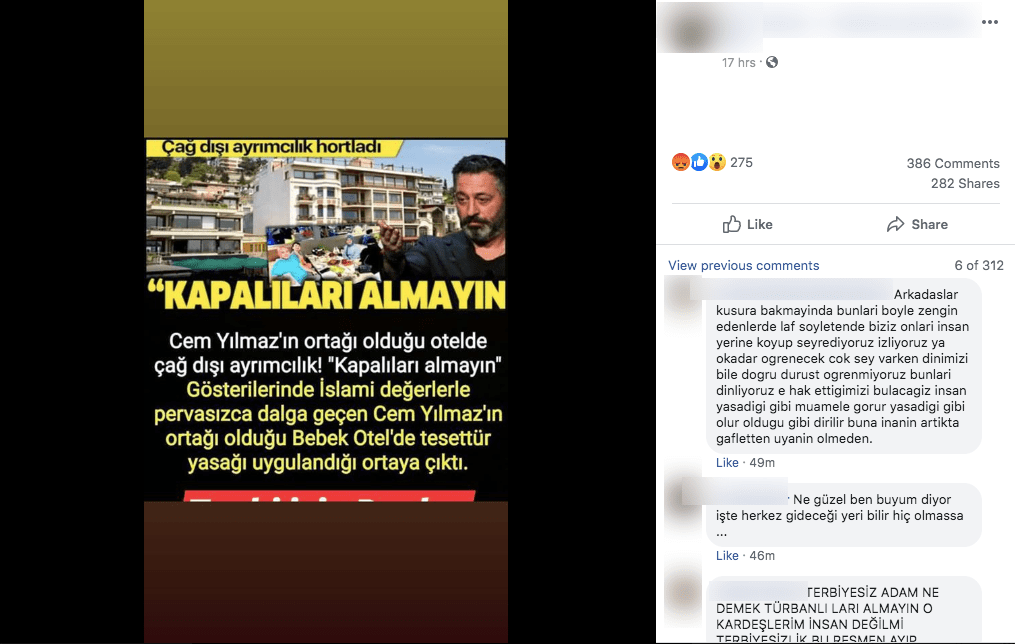Click the 17 hrs post timestamp
This screenshot has width=1015, height=644.
point(739,62)
